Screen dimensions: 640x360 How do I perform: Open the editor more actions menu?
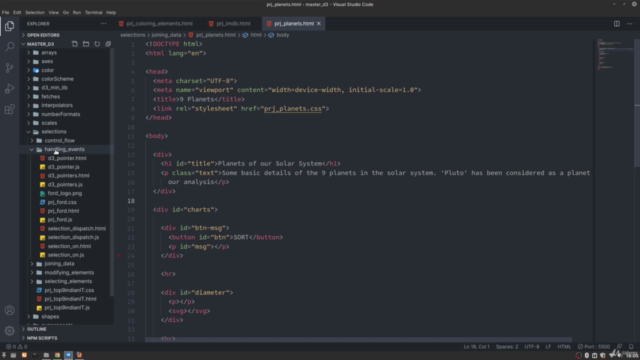tap(630, 24)
